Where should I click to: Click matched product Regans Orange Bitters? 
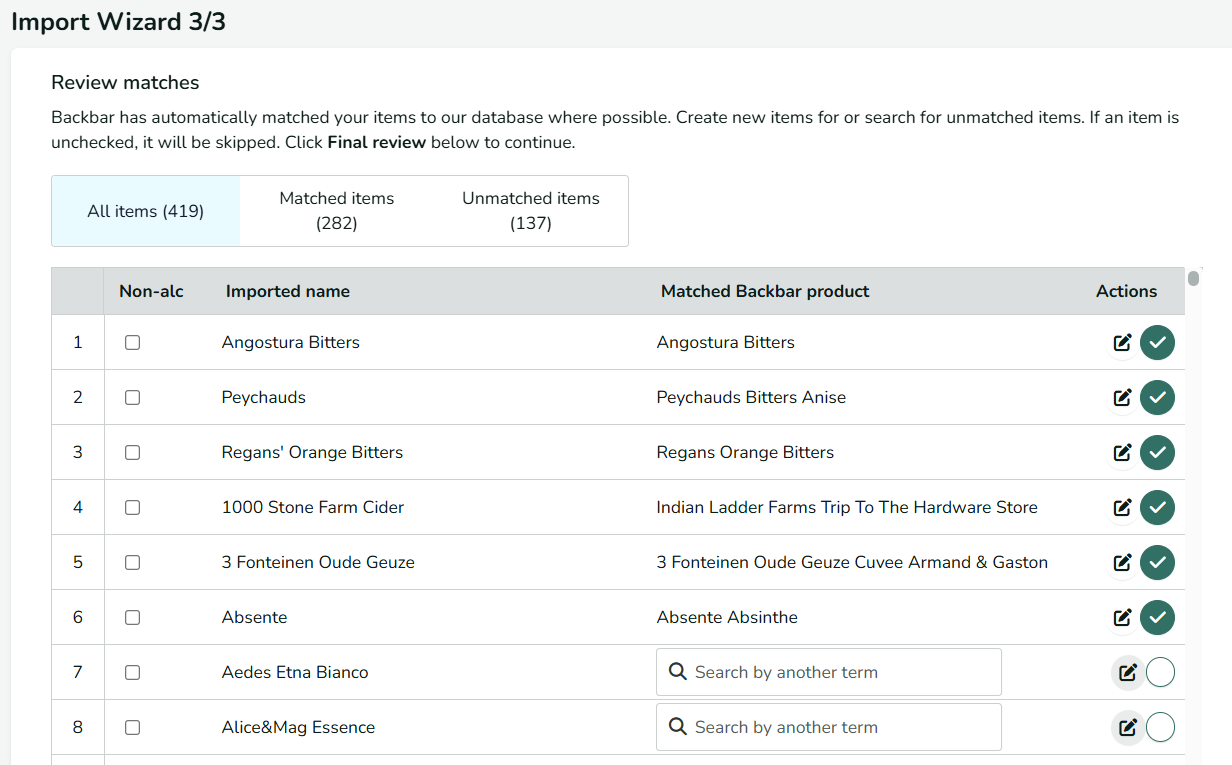[745, 453]
